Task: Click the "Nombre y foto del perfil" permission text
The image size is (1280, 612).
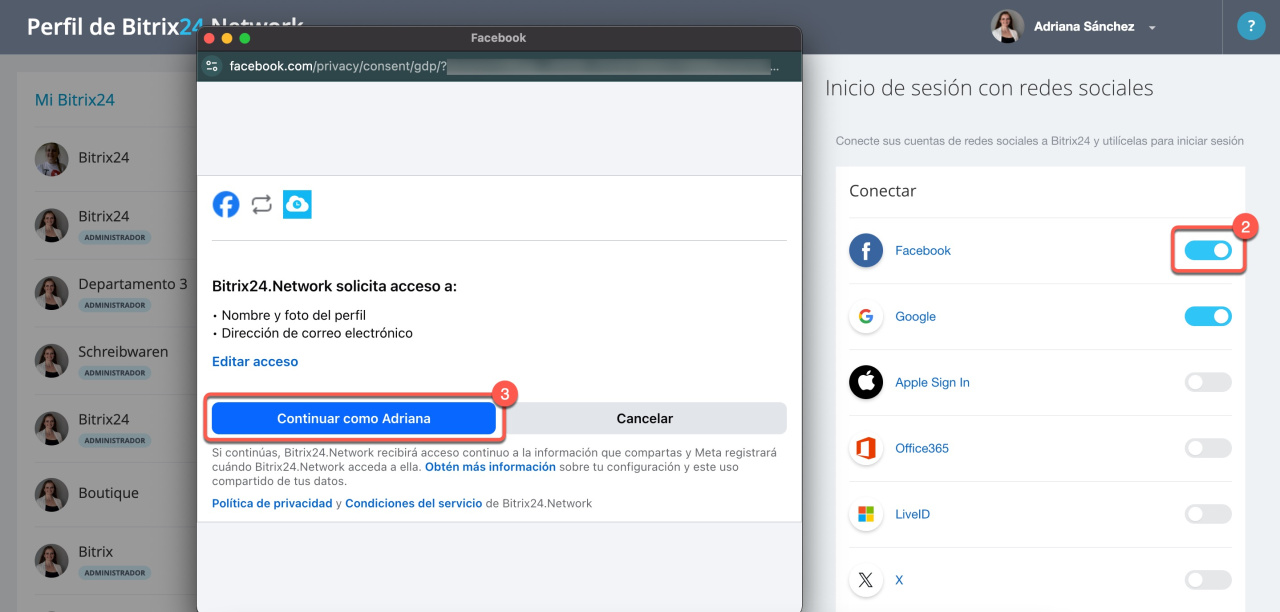Action: (x=293, y=315)
